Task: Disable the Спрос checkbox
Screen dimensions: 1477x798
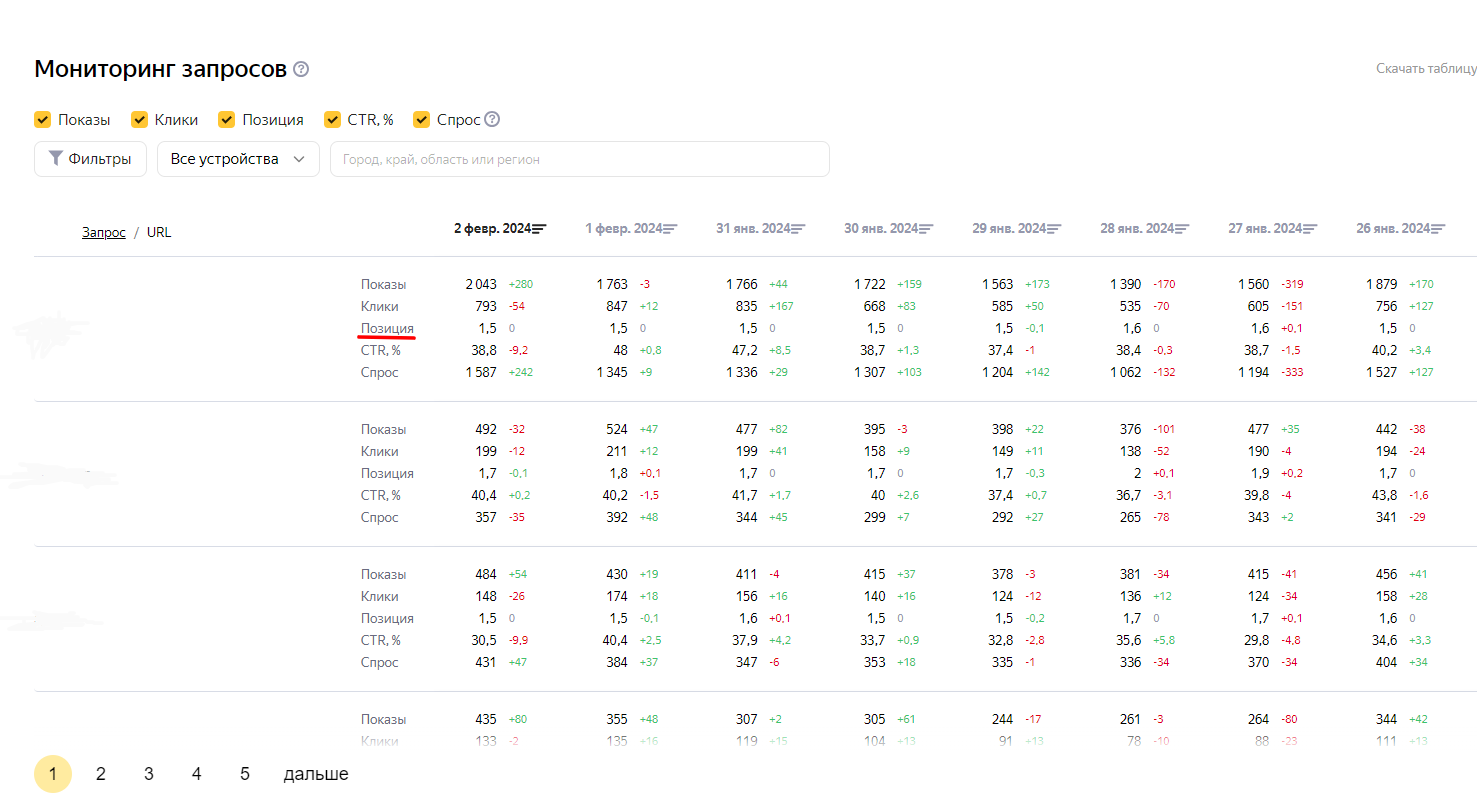Action: [422, 120]
